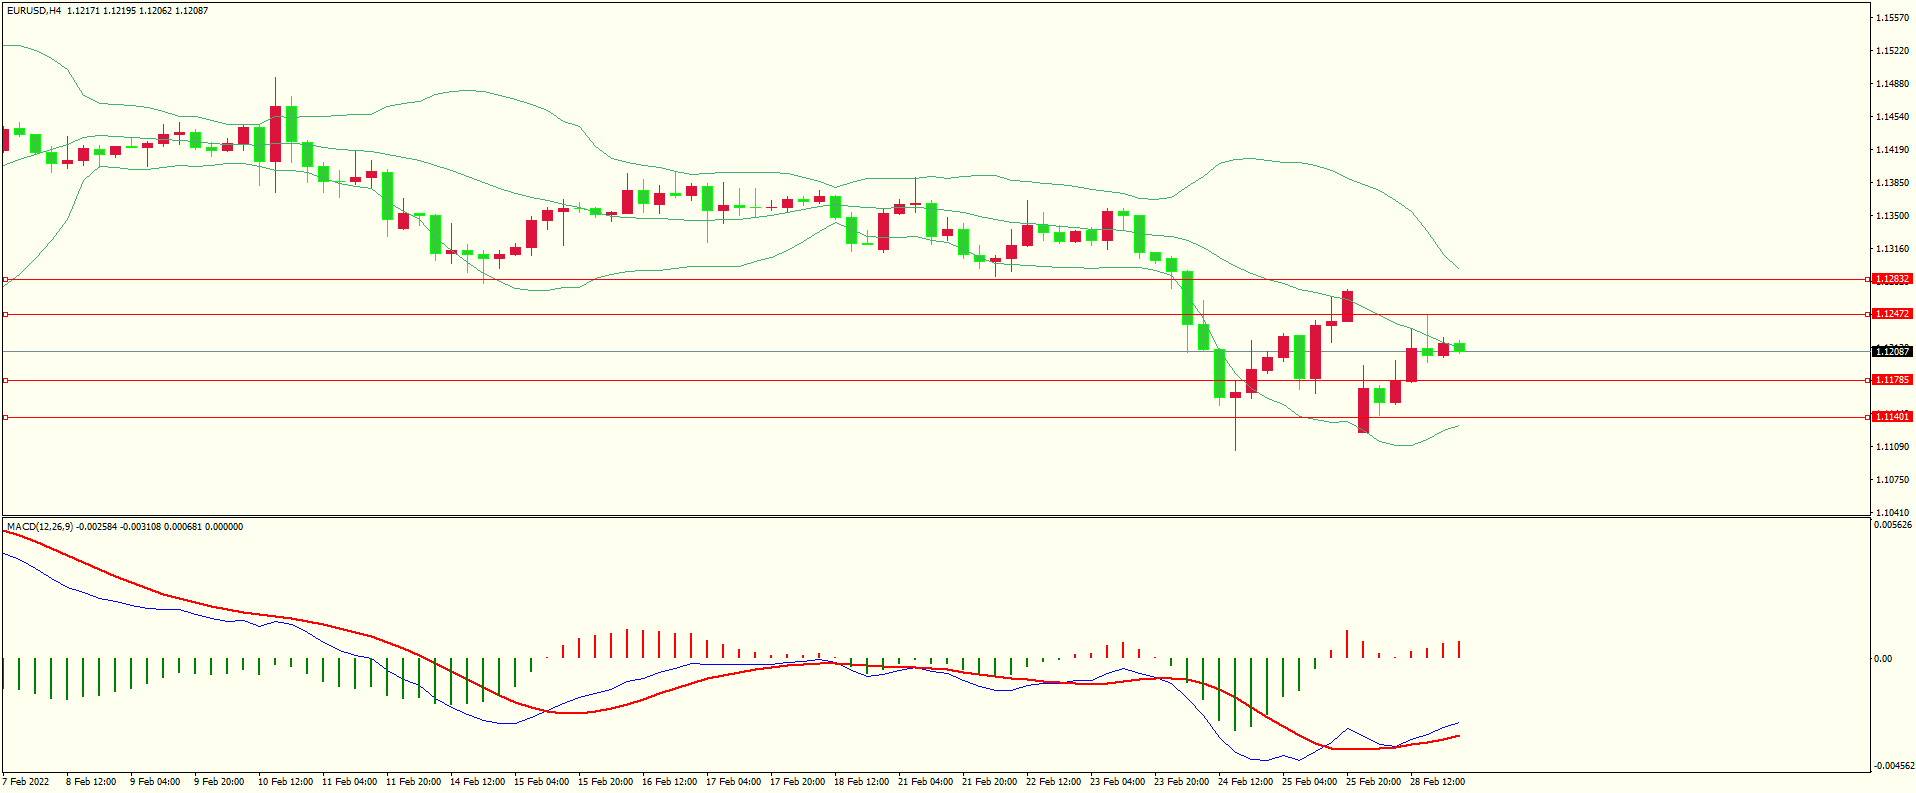
Task: Click the 1.13850 price axis label
Action: pos(1893,183)
